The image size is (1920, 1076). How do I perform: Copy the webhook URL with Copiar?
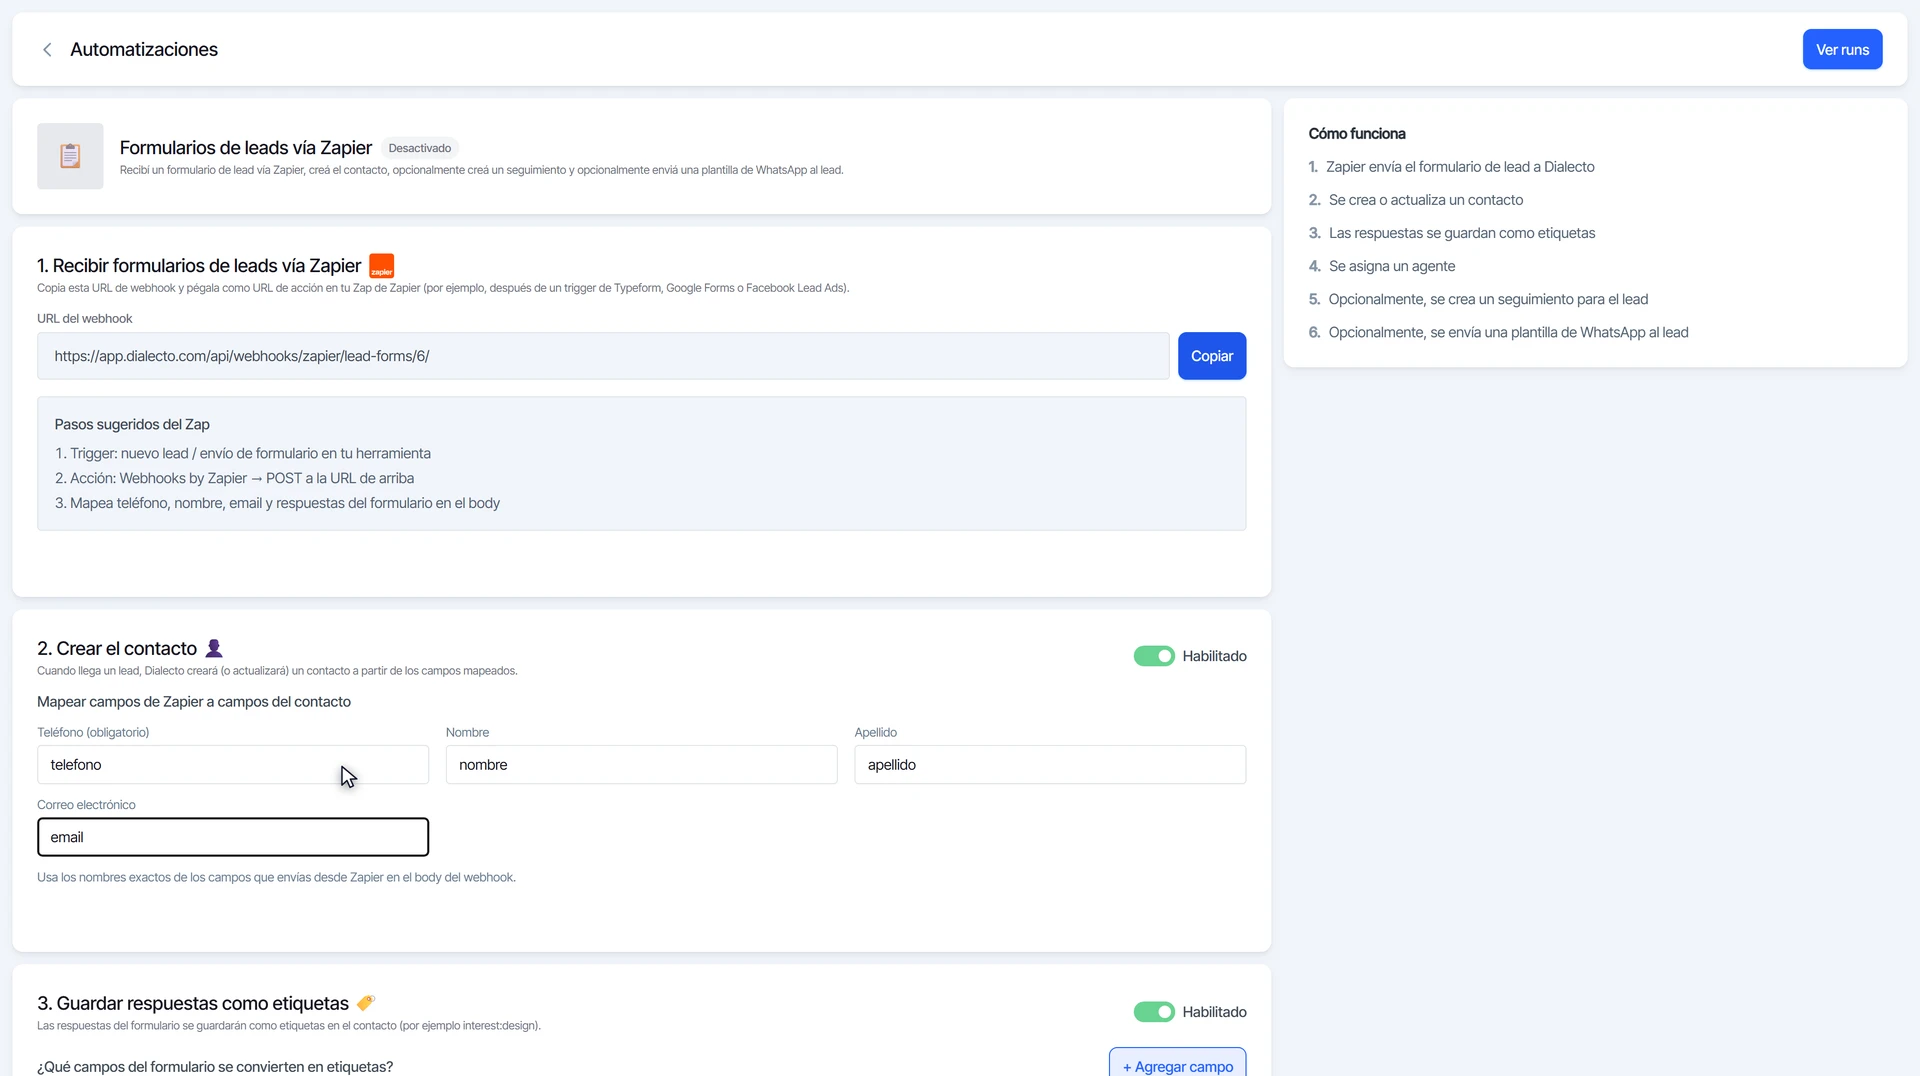click(x=1212, y=356)
